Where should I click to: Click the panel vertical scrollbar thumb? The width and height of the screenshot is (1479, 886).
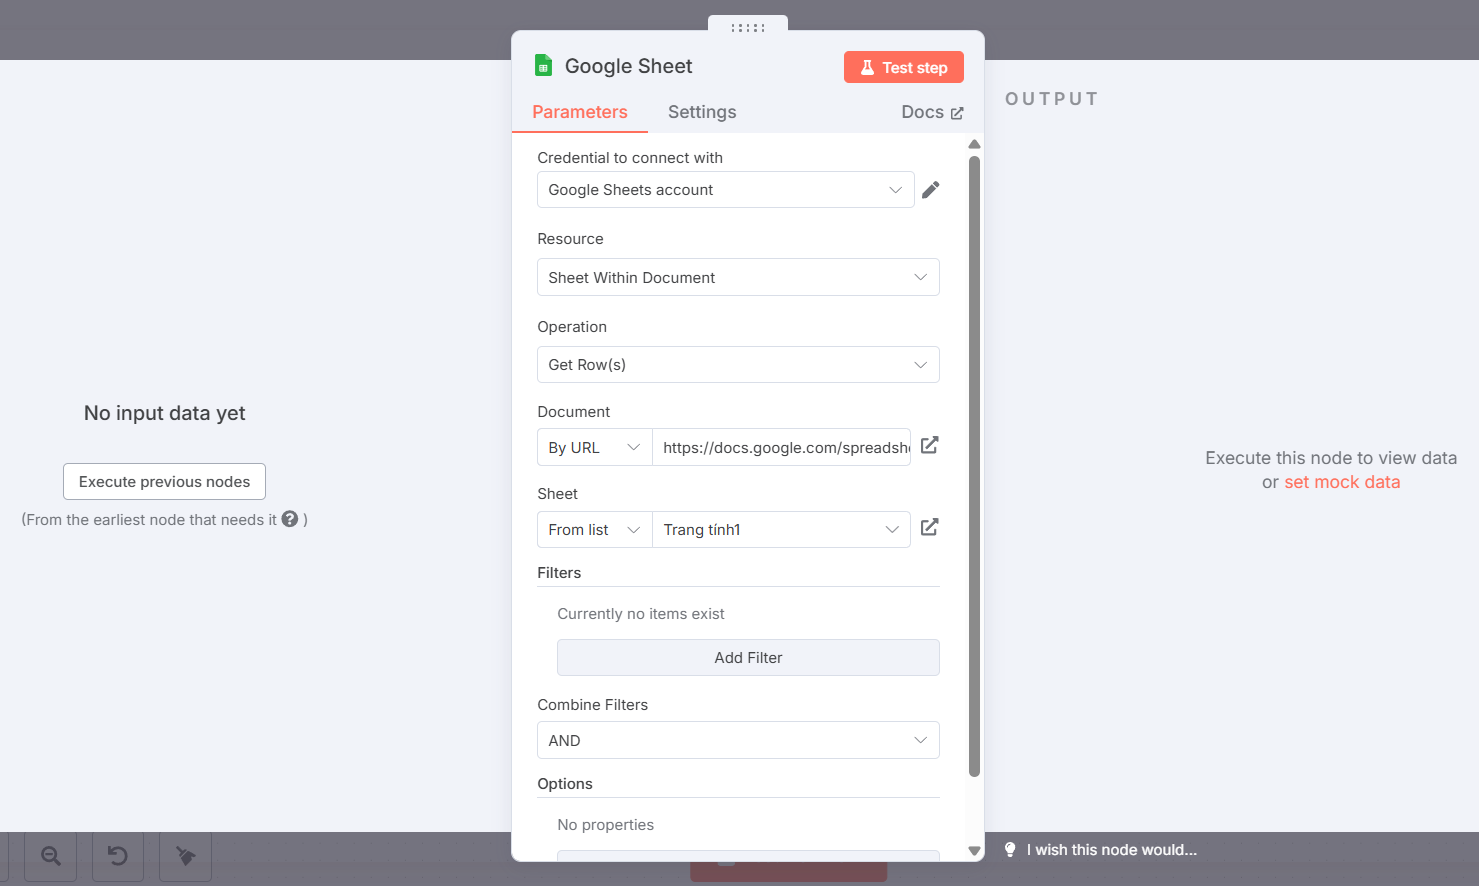[974, 465]
